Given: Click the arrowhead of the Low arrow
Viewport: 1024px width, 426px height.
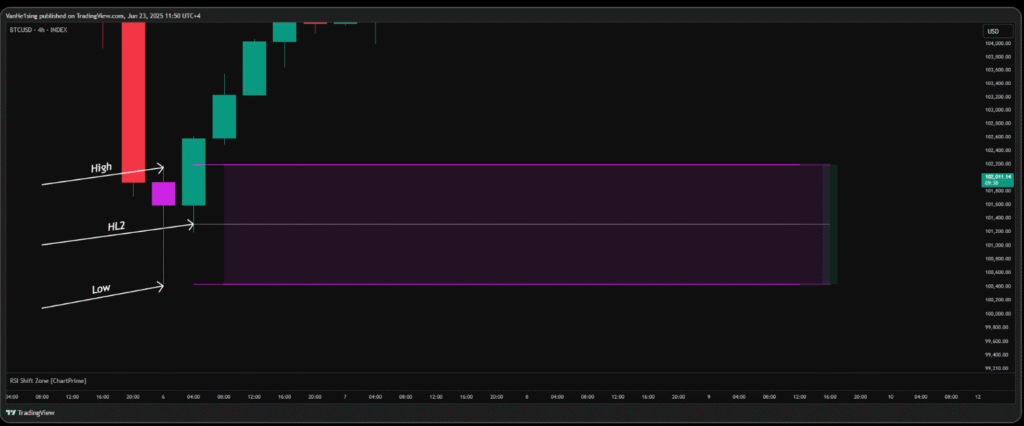Looking at the screenshot, I should pyautogui.click(x=160, y=288).
